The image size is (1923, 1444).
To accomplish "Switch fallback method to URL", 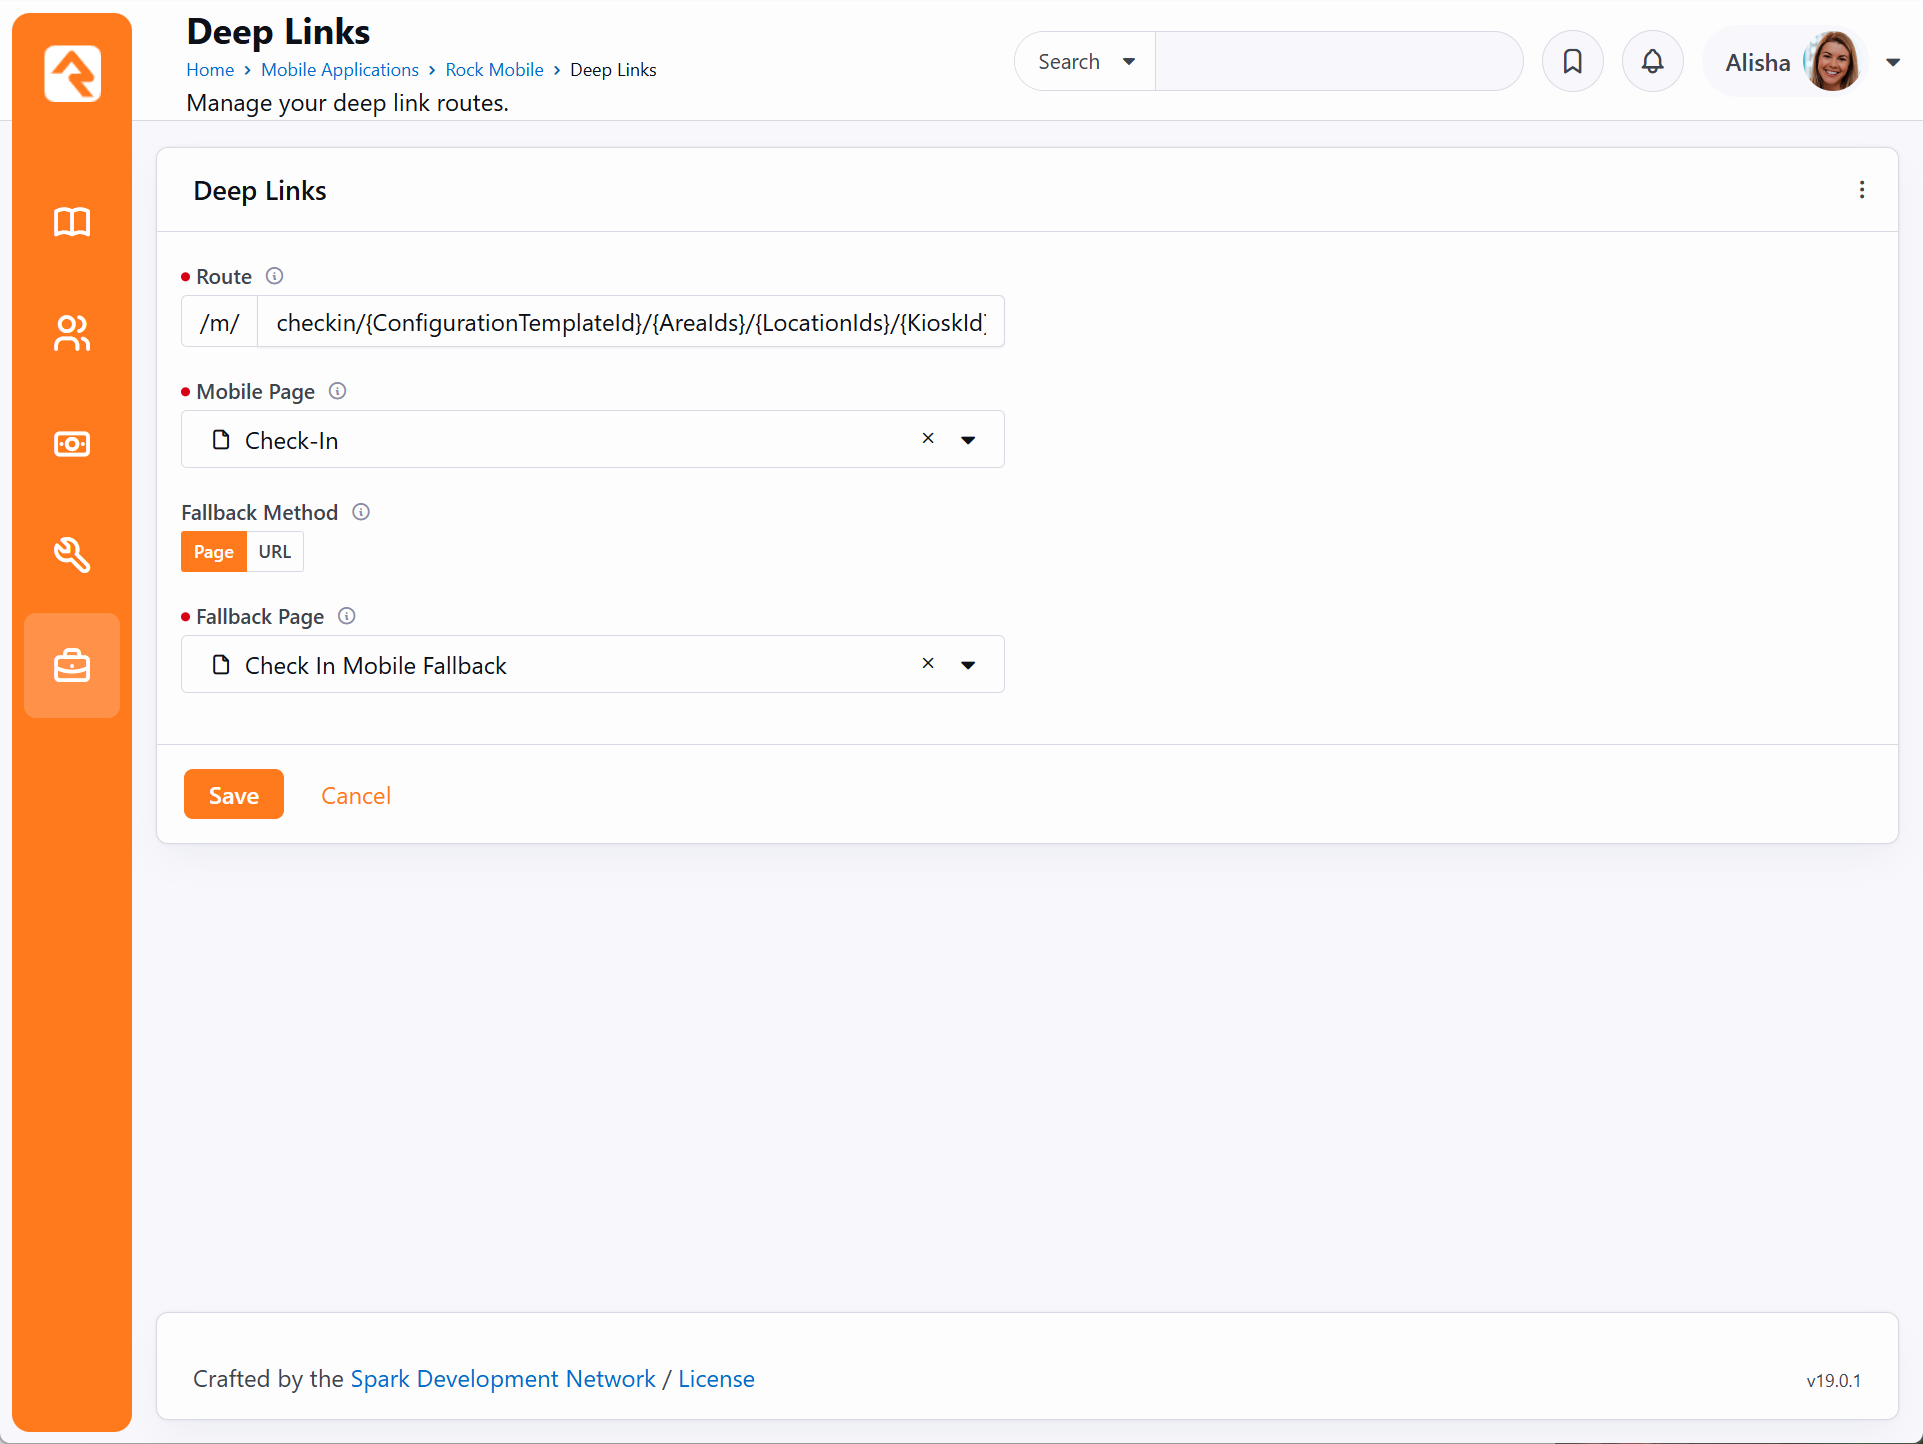I will [x=275, y=552].
